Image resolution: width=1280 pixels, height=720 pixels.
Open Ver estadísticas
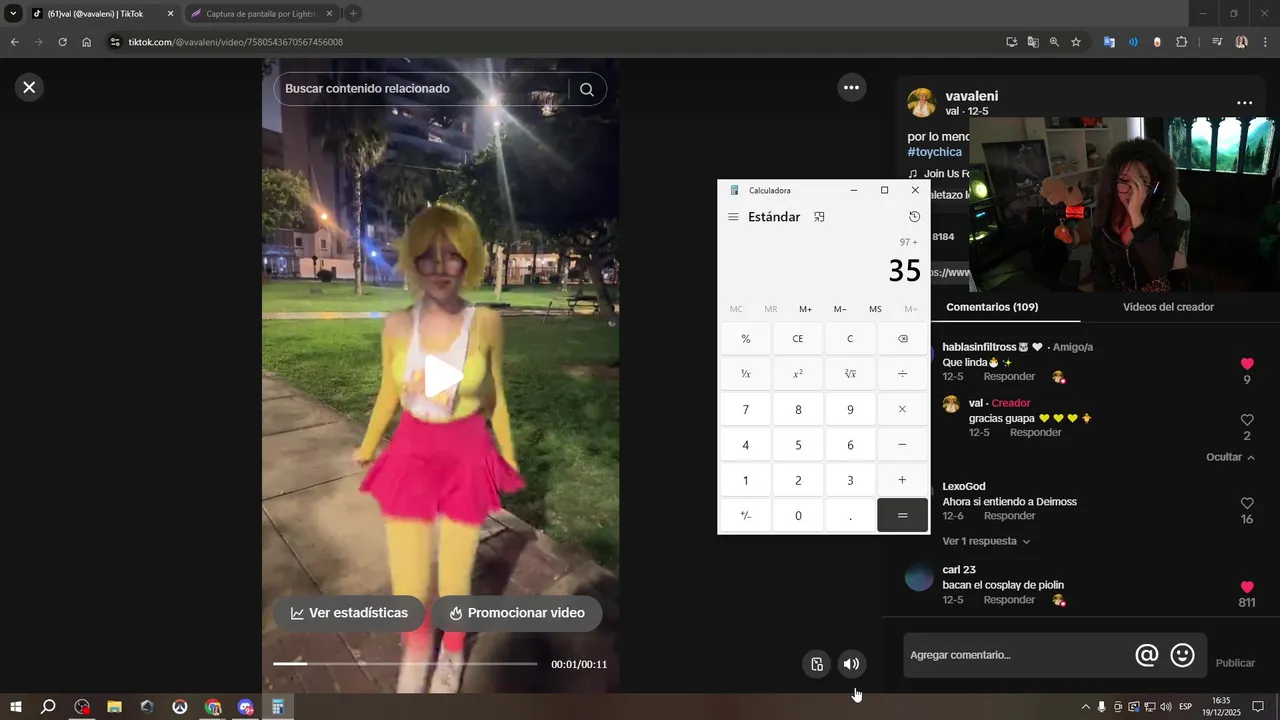349,613
